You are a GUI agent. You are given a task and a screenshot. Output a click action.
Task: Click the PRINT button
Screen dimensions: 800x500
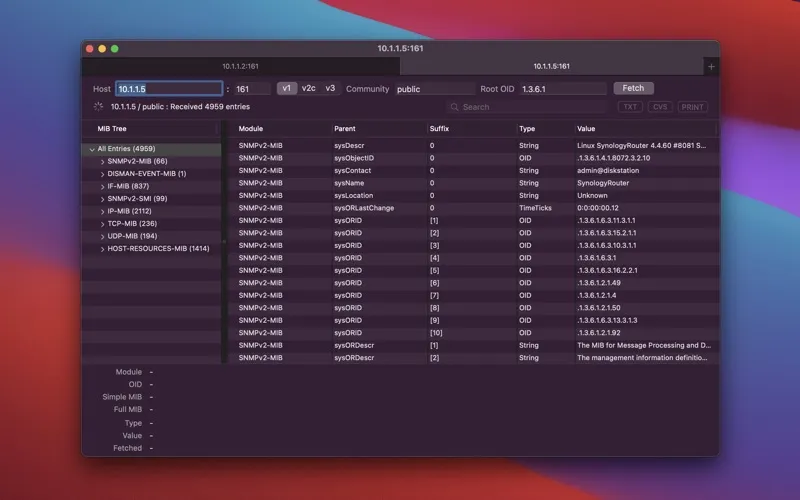(x=692, y=107)
